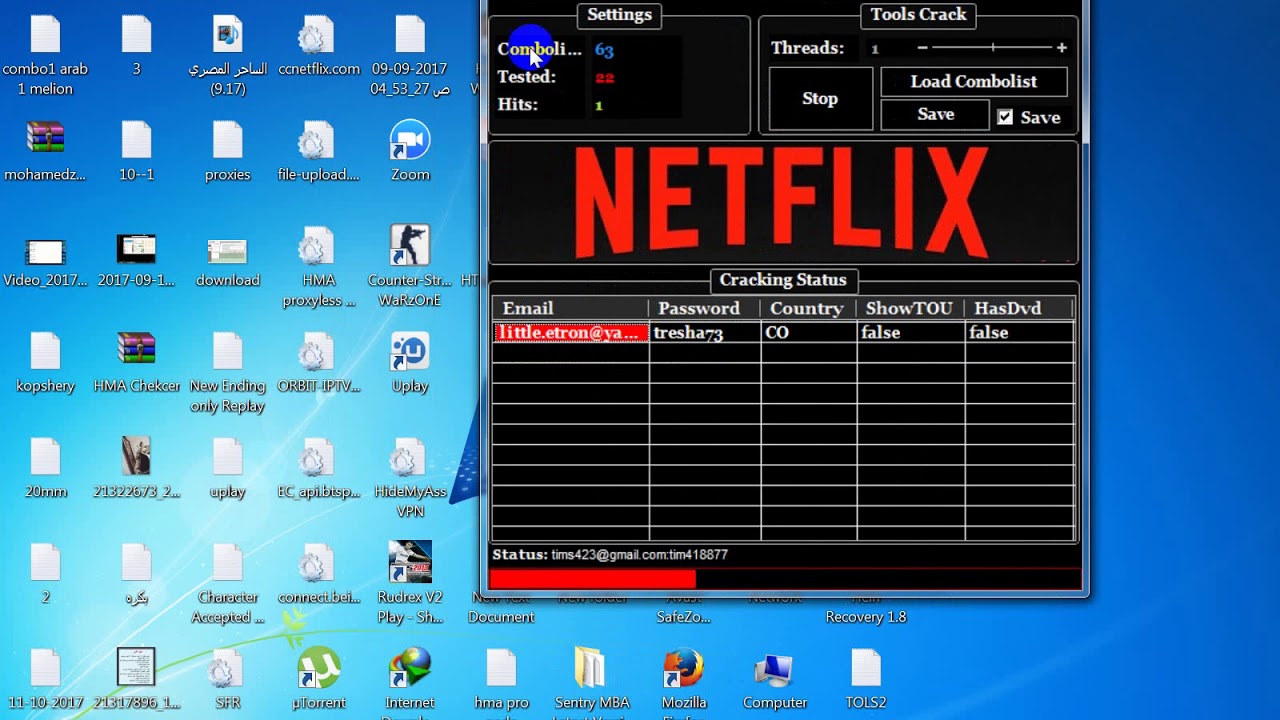Select the mohamedz... WinRAR archive icon
1280x720 pixels.
coord(45,151)
